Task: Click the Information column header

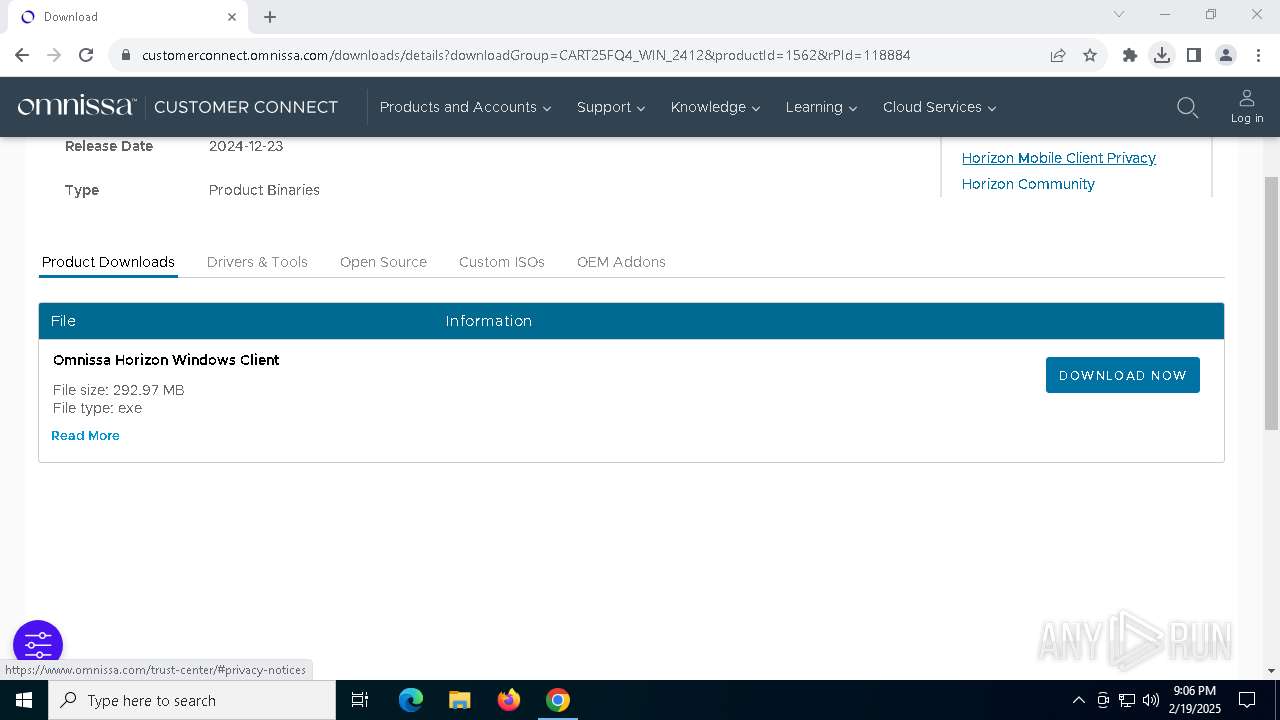Action: point(488,321)
